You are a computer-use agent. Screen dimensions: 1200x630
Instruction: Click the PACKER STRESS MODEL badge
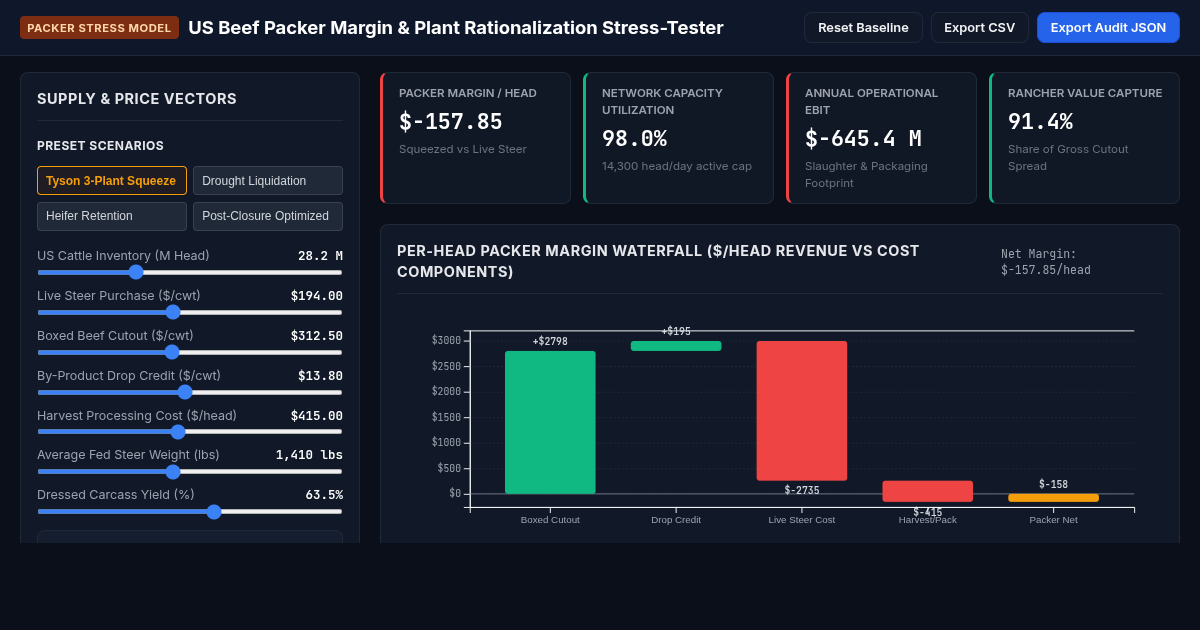click(99, 28)
